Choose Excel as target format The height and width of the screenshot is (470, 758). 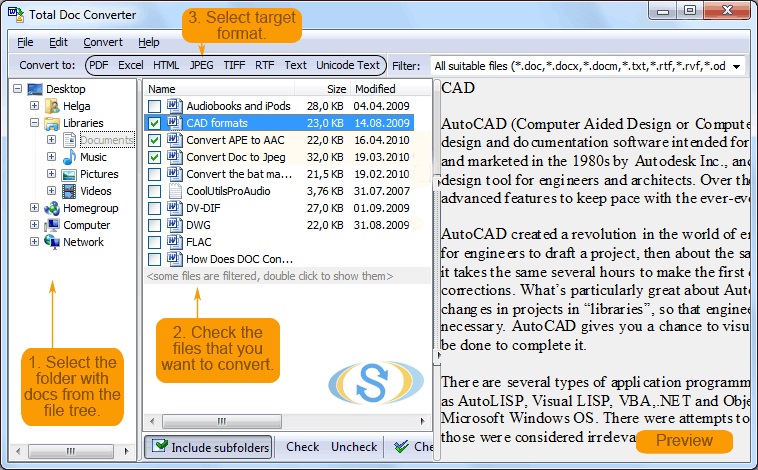tap(131, 65)
